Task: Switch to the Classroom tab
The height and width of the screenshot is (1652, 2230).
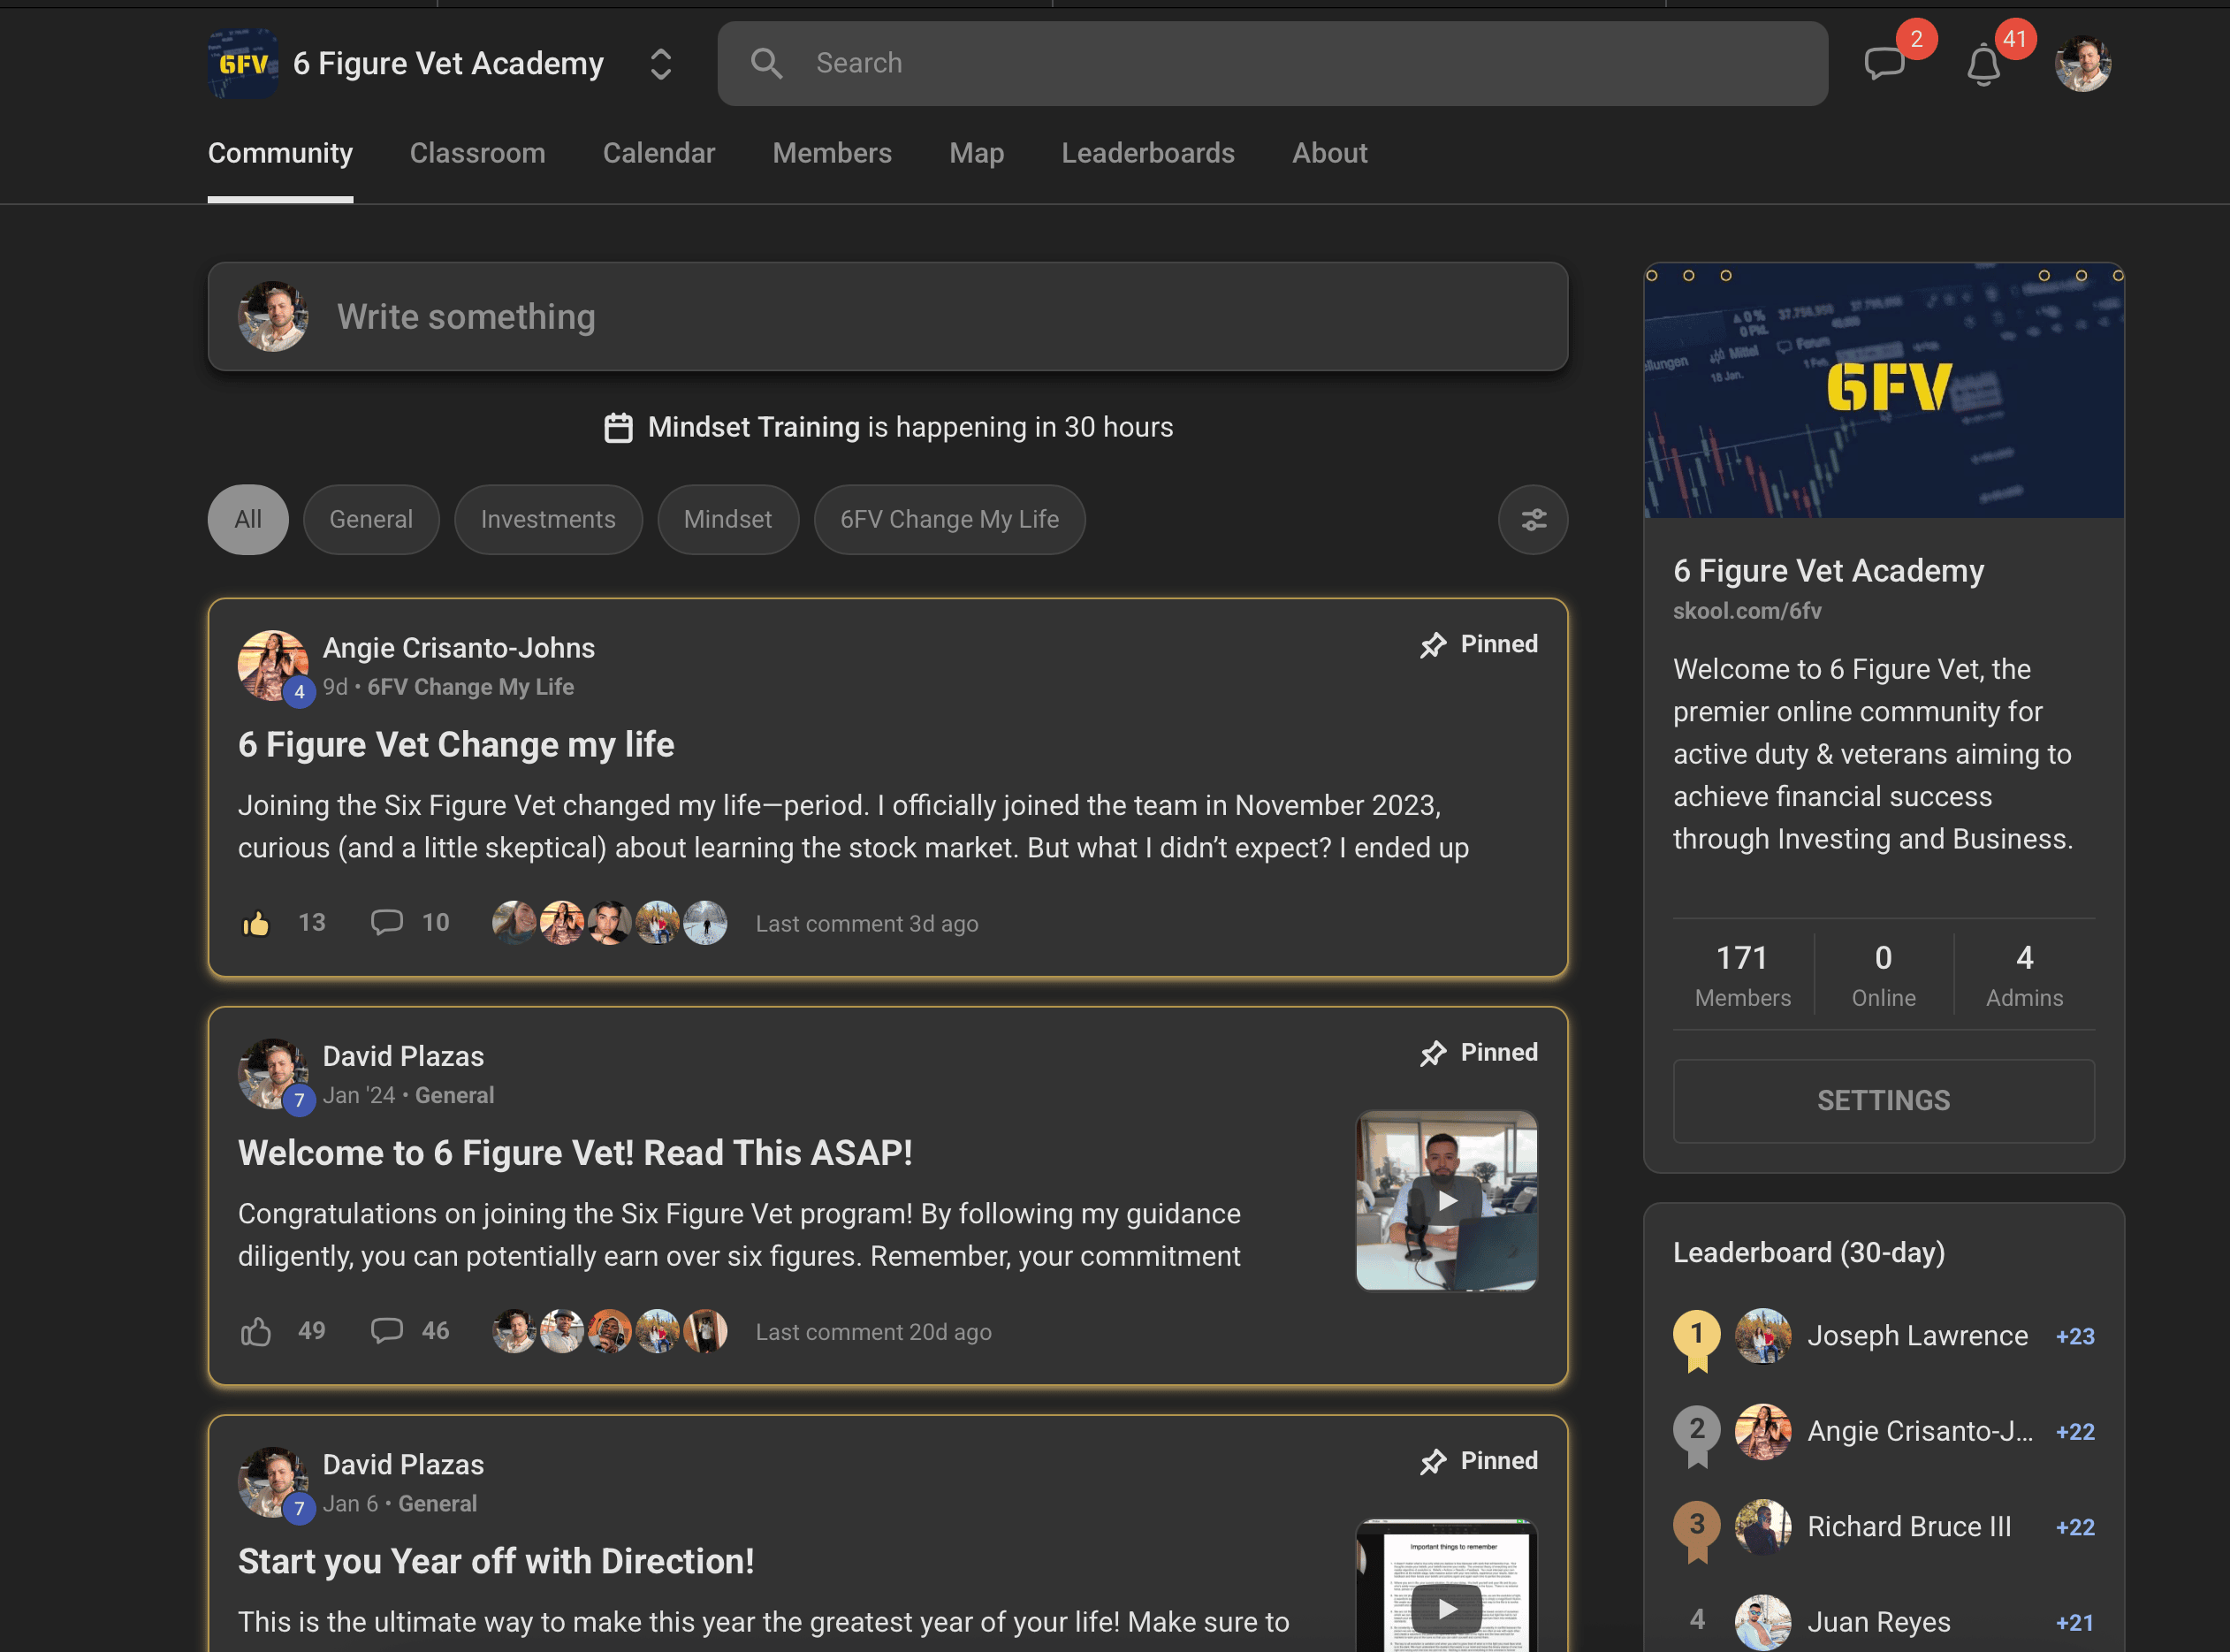Action: tap(477, 153)
